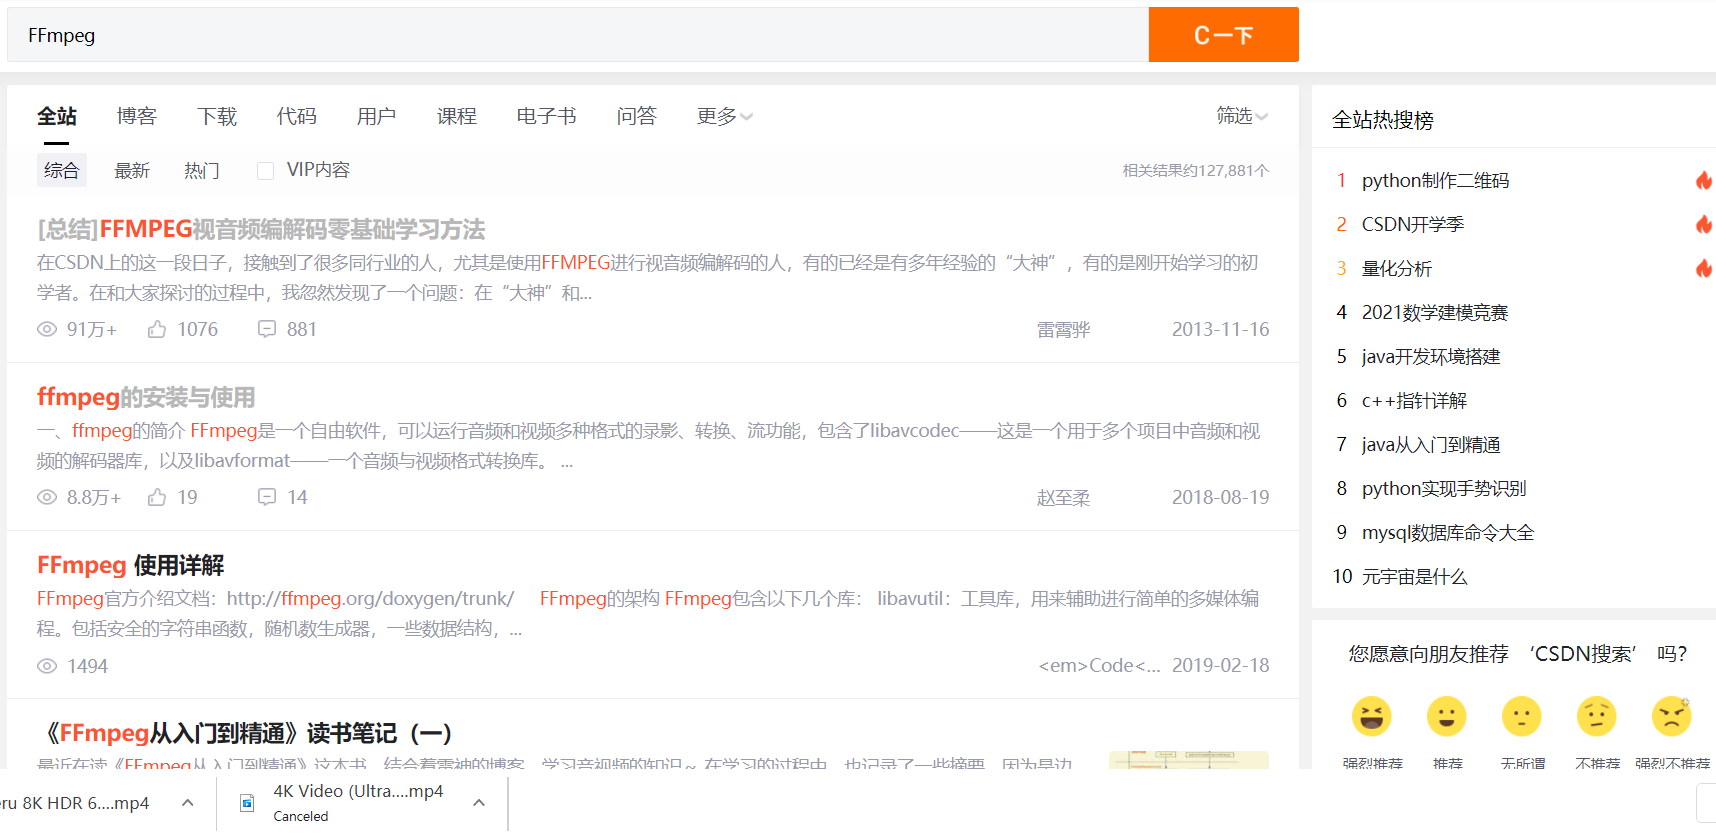Open hot search mysql数据库命令大全
This screenshot has width=1716, height=838.
click(1447, 532)
